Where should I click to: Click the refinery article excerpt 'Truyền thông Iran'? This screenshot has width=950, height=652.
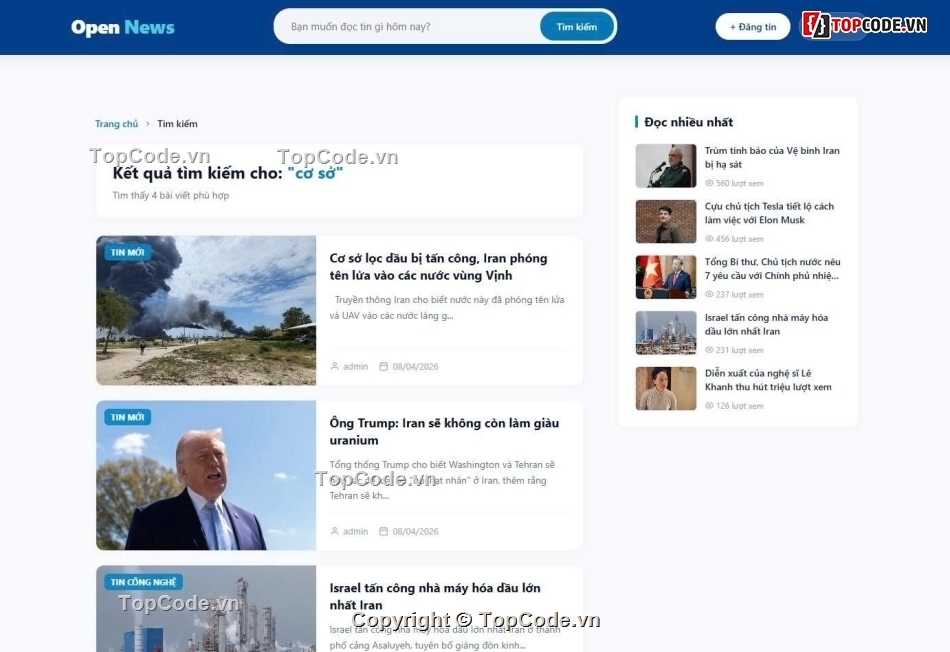click(x=447, y=307)
